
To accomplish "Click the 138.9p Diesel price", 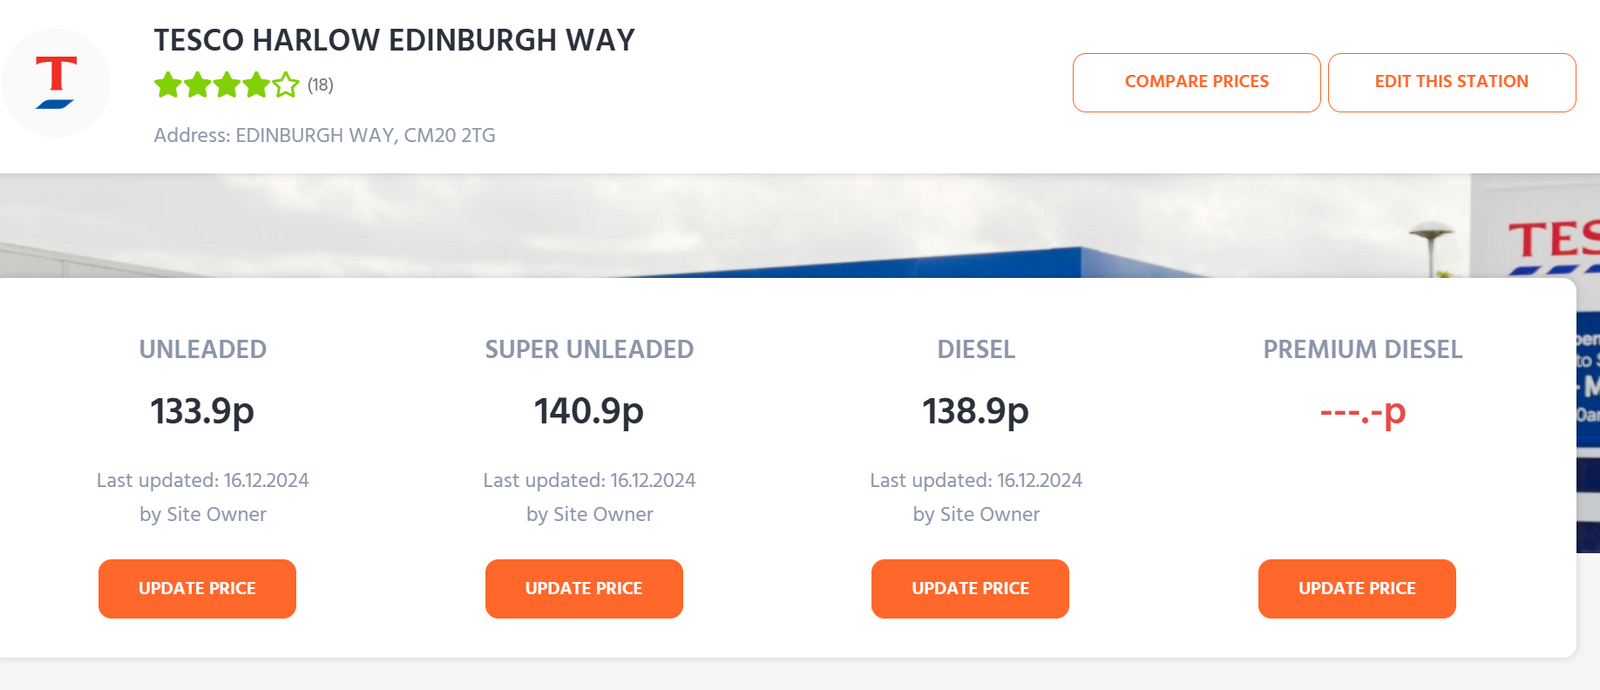I will pos(975,411).
